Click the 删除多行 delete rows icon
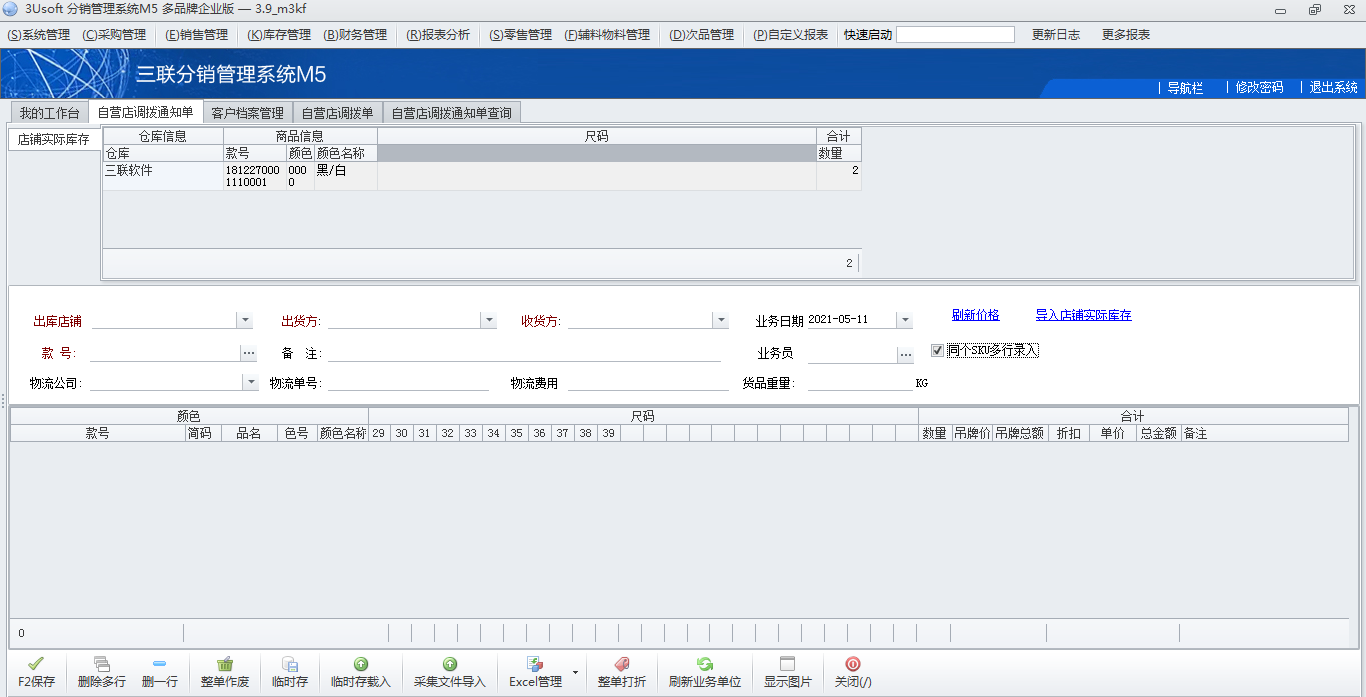The width and height of the screenshot is (1366, 697). coord(101,664)
